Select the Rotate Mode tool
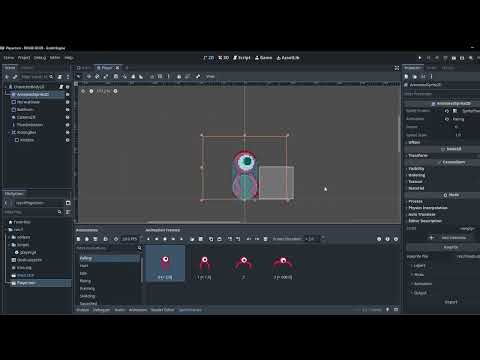The width and height of the screenshot is (480, 360). (x=97, y=76)
